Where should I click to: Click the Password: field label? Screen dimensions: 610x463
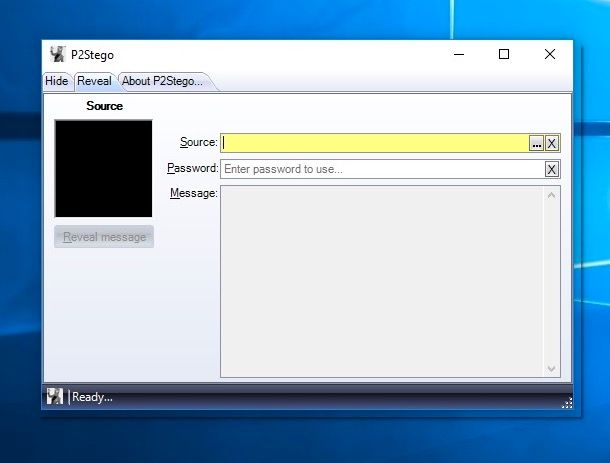(193, 168)
